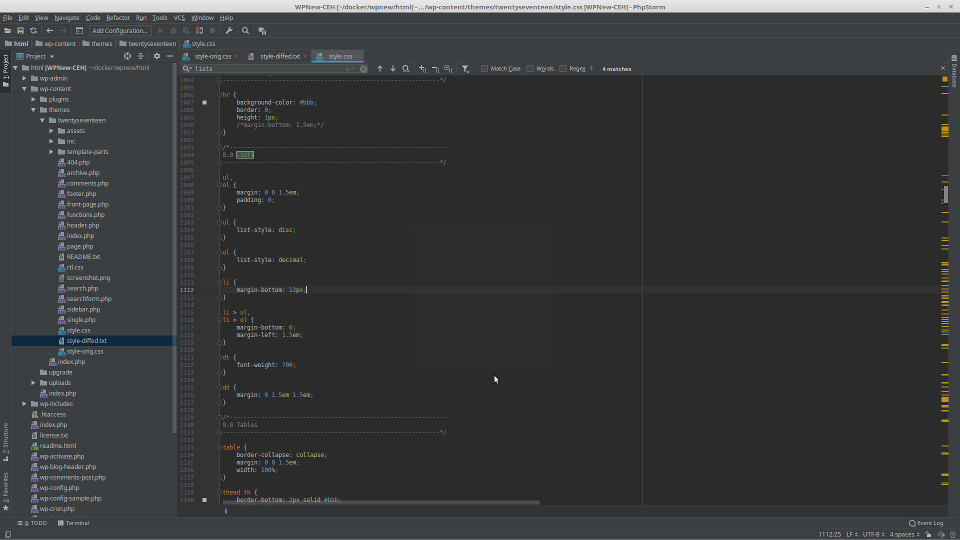Open the TODO tool window
Viewport: 960px width, 540px height.
click(x=32, y=523)
